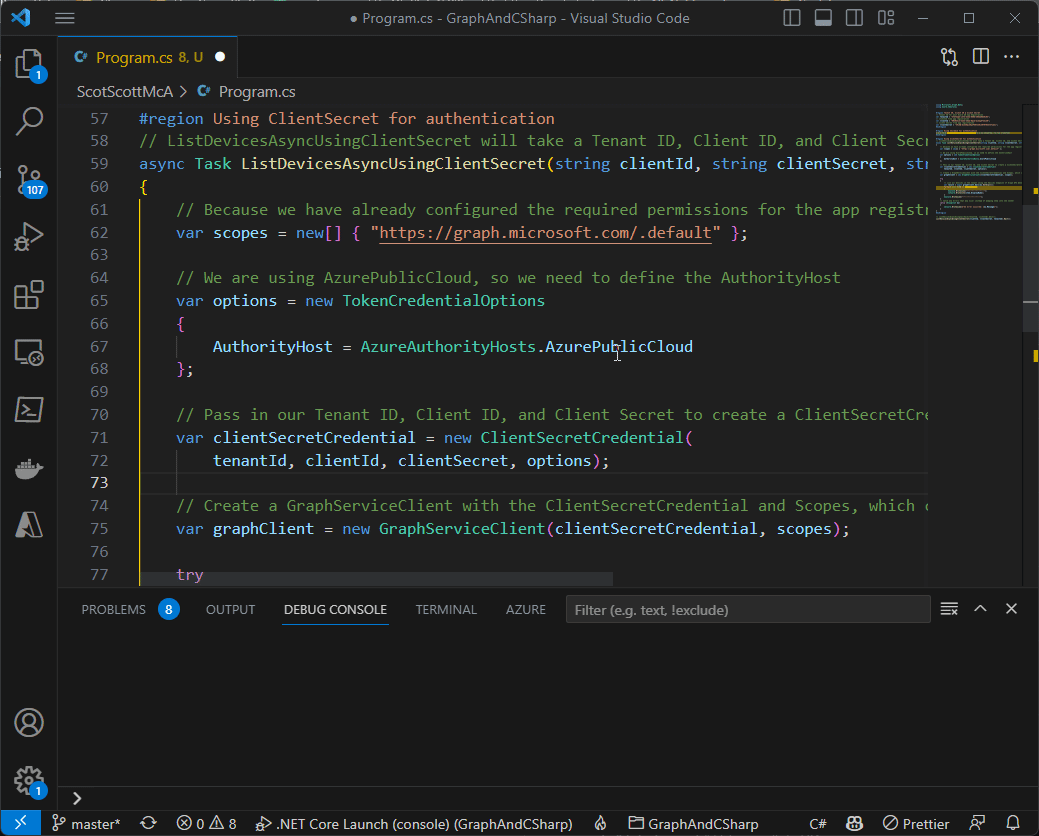Open the Remote Explorer view

tap(29, 352)
